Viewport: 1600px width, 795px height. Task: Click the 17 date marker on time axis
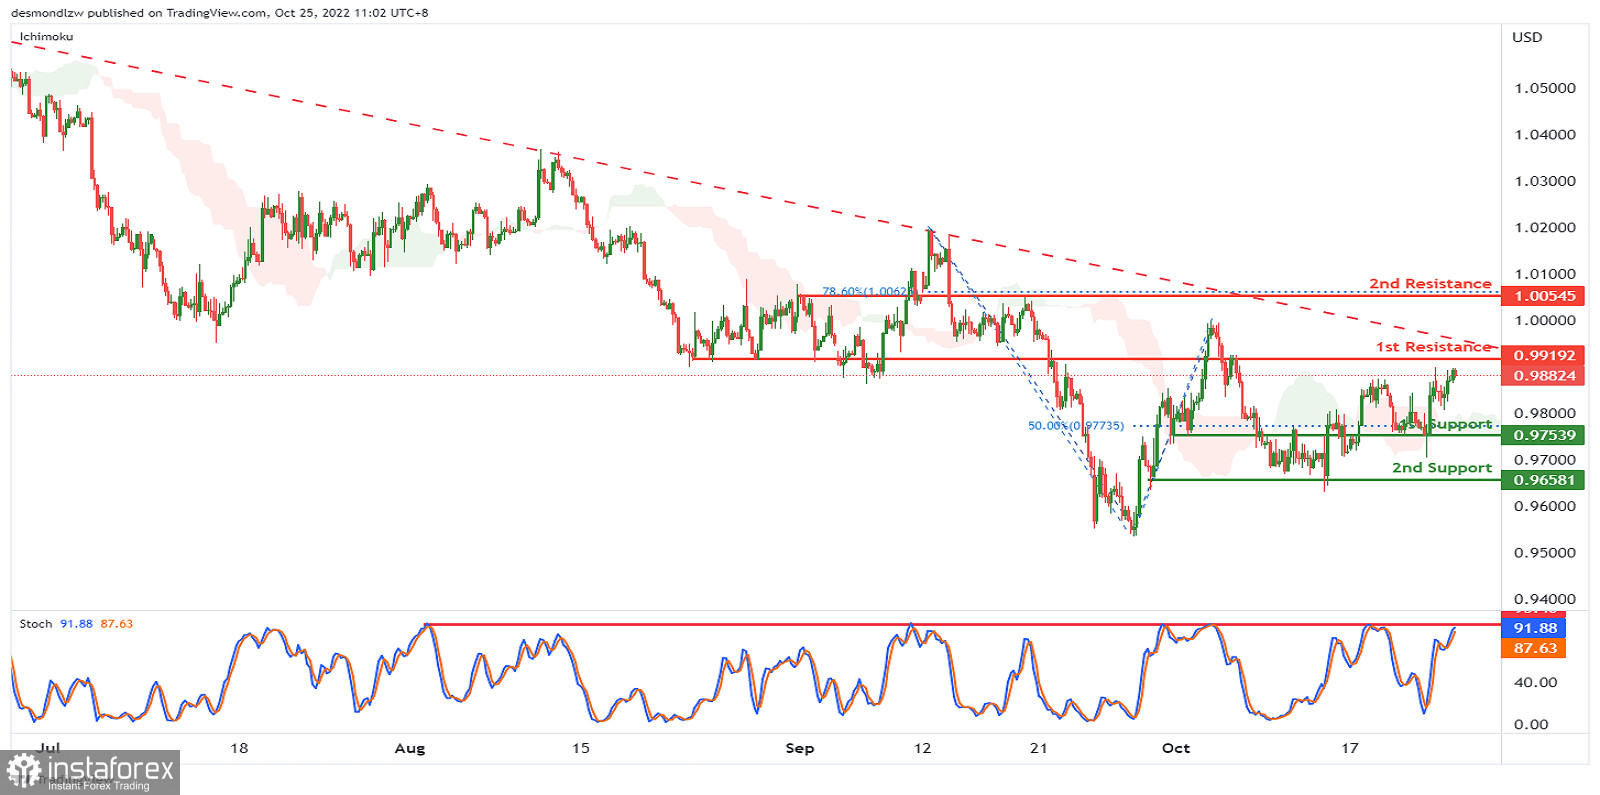tap(1351, 748)
